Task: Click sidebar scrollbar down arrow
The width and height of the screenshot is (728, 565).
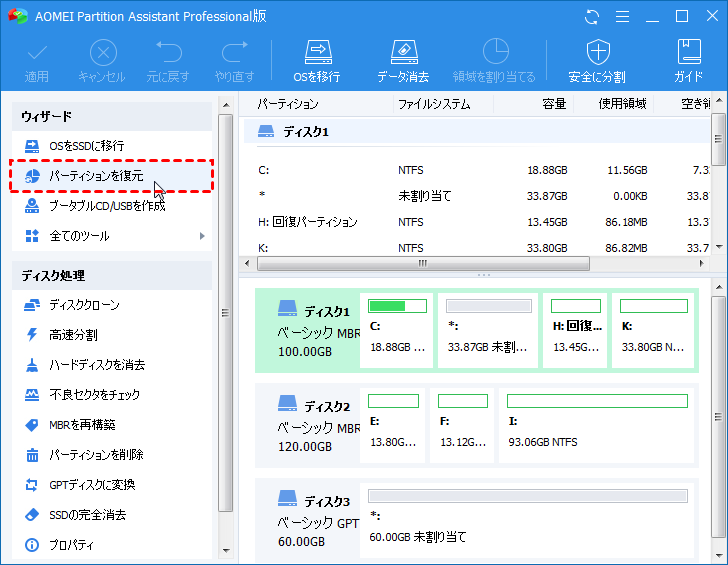Action: pos(226,551)
